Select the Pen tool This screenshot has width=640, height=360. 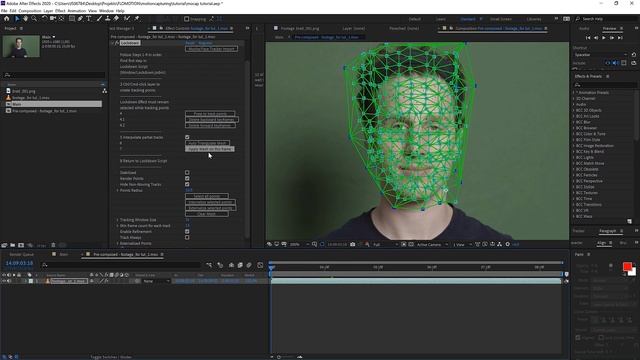click(80, 19)
